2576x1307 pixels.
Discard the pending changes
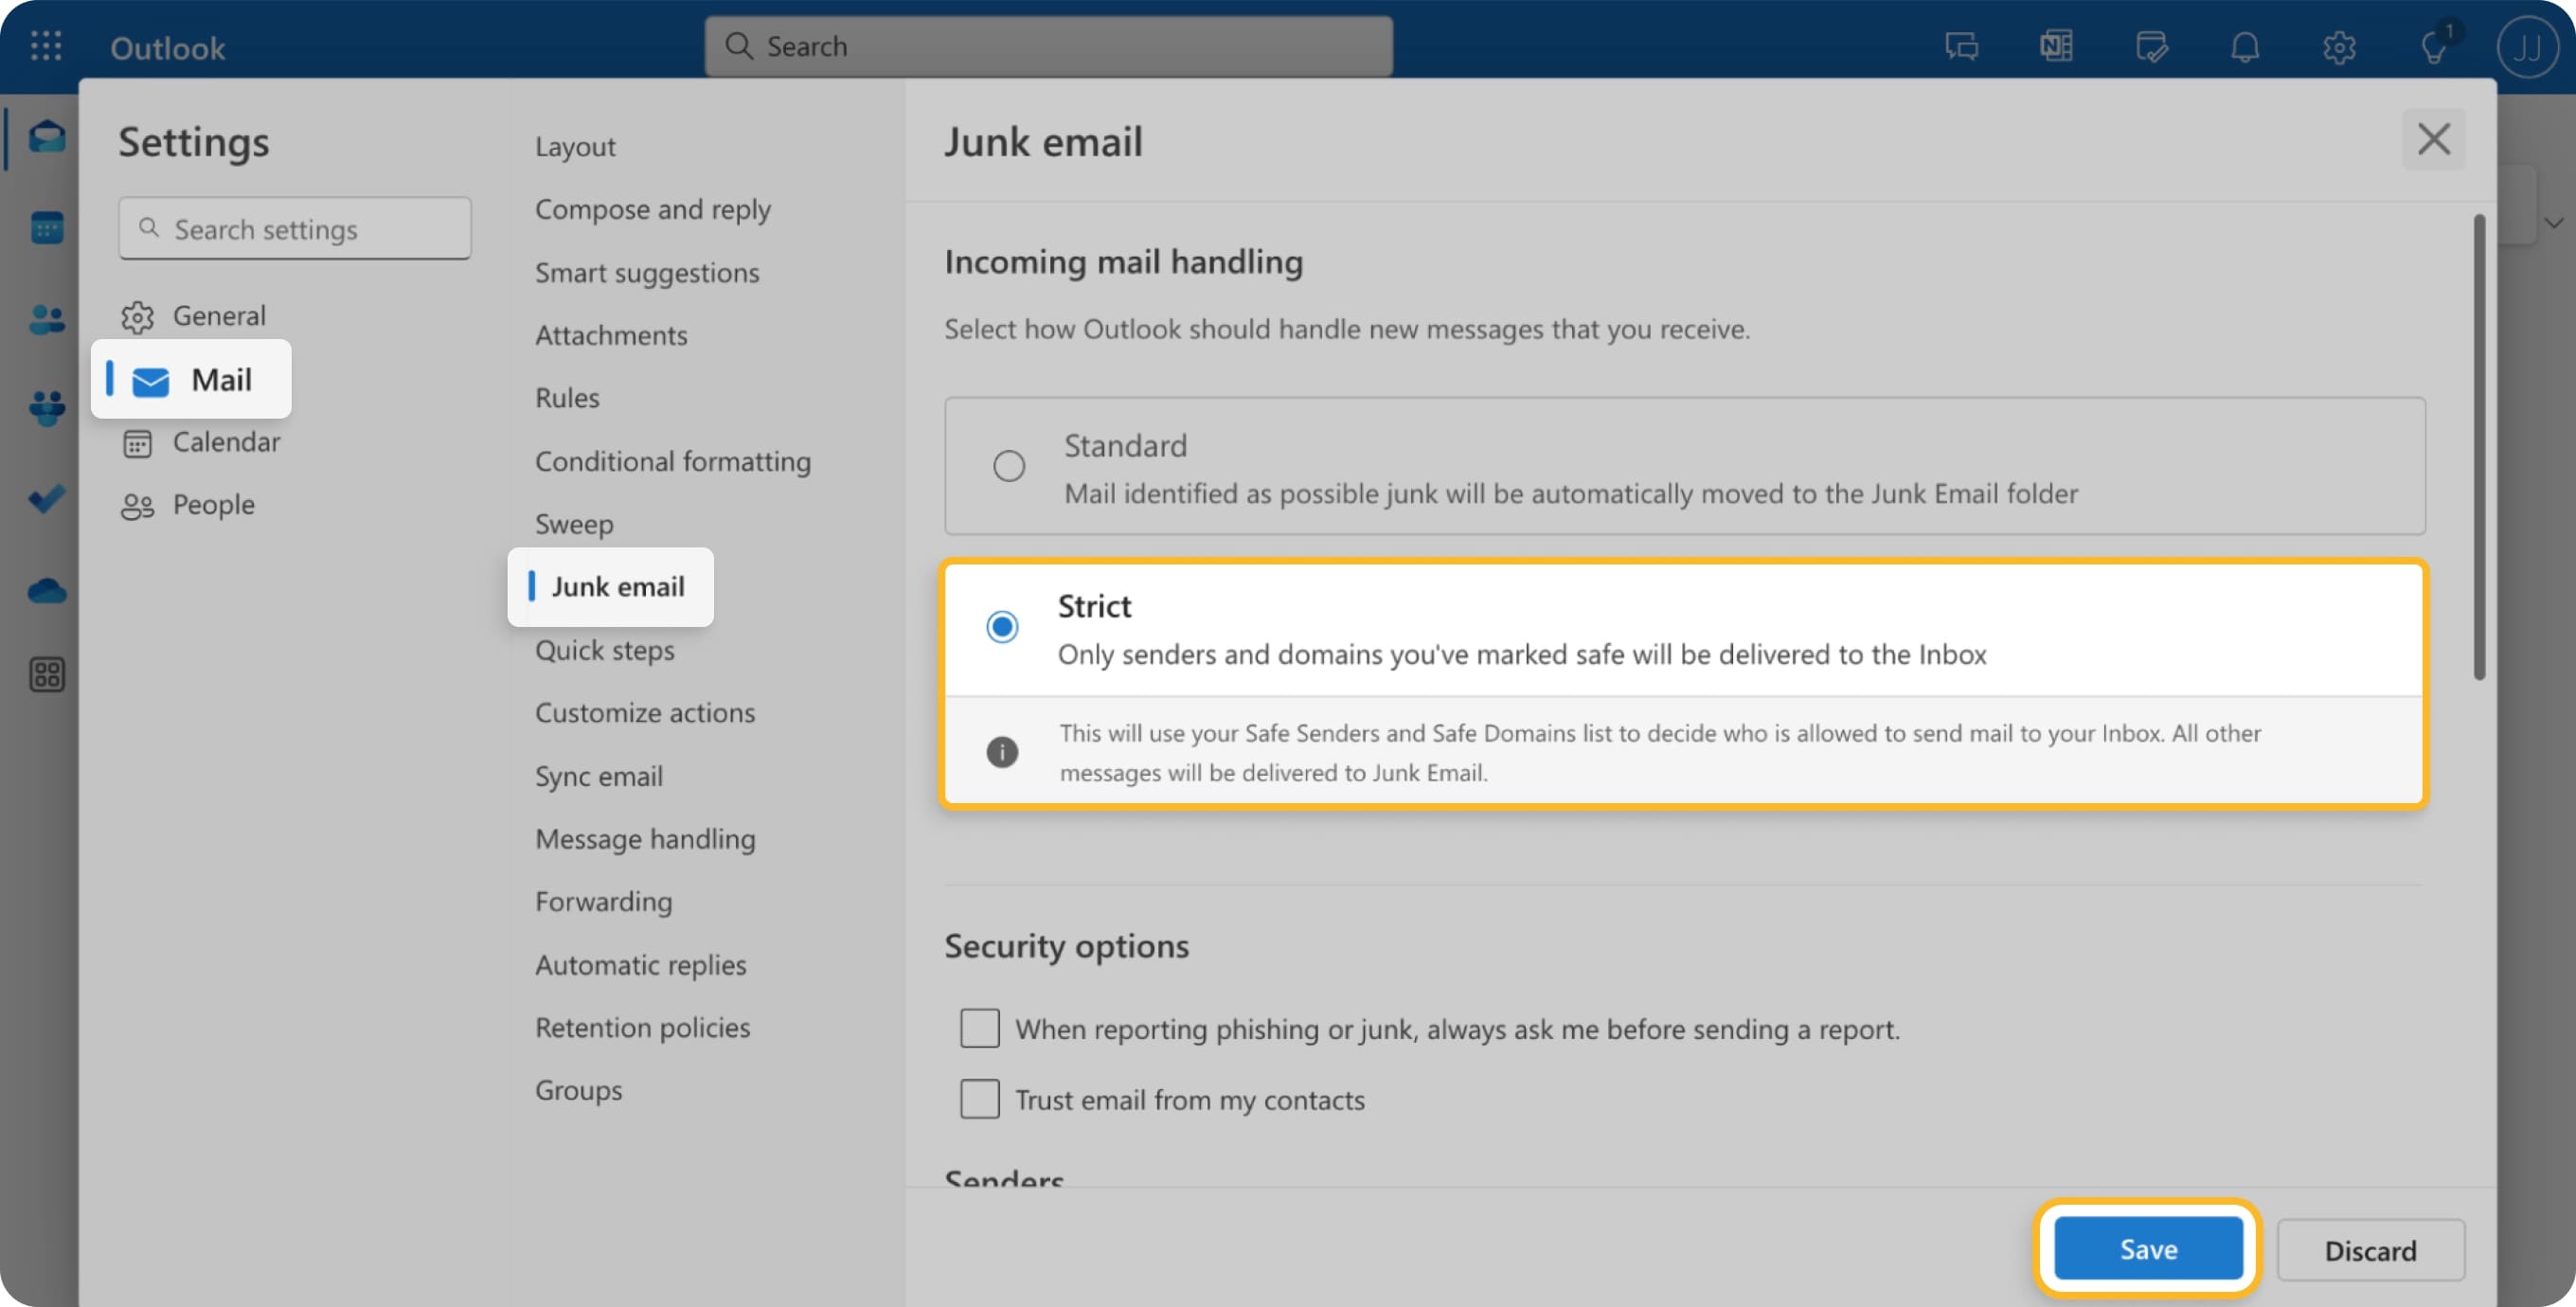2371,1250
